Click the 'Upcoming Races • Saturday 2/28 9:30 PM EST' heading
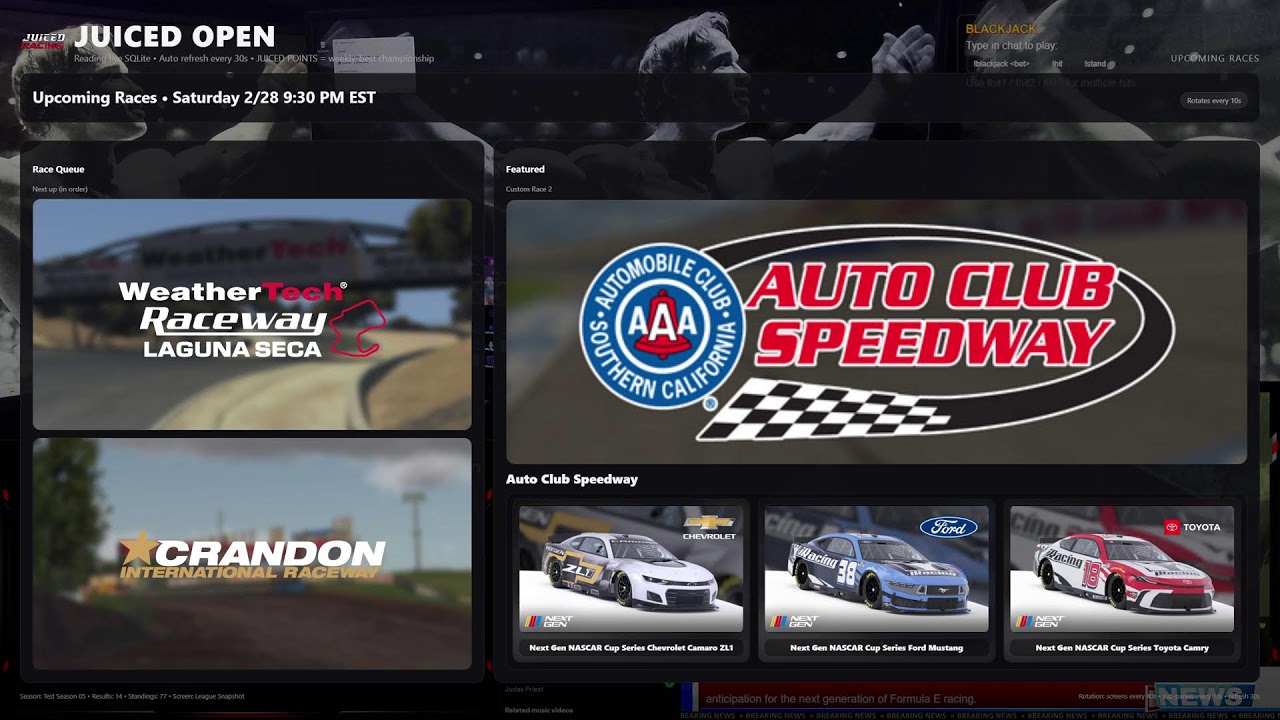Viewport: 1280px width, 720px height. click(204, 98)
